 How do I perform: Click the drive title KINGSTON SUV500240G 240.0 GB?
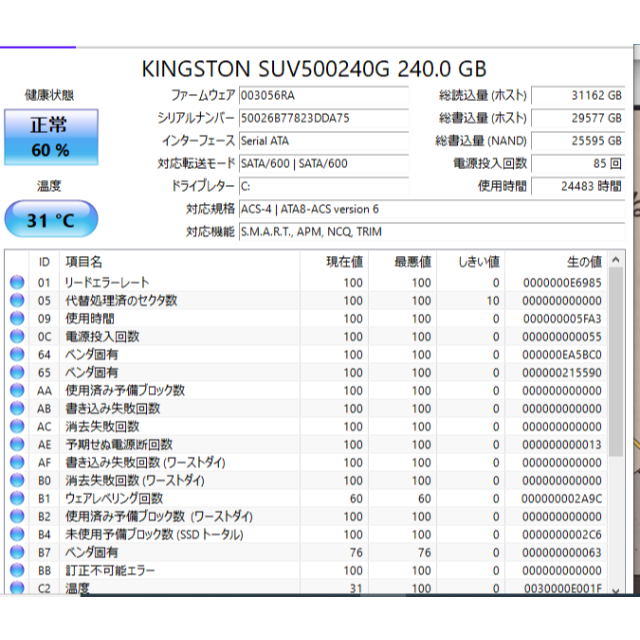(314, 69)
